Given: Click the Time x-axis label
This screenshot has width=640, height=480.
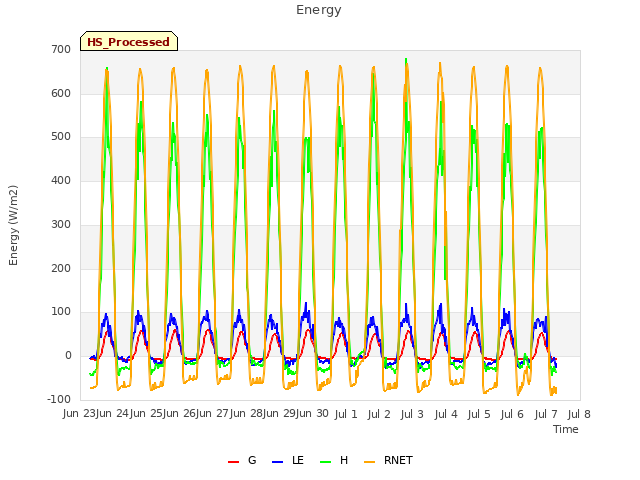Looking at the screenshot, I should pyautogui.click(x=566, y=429).
